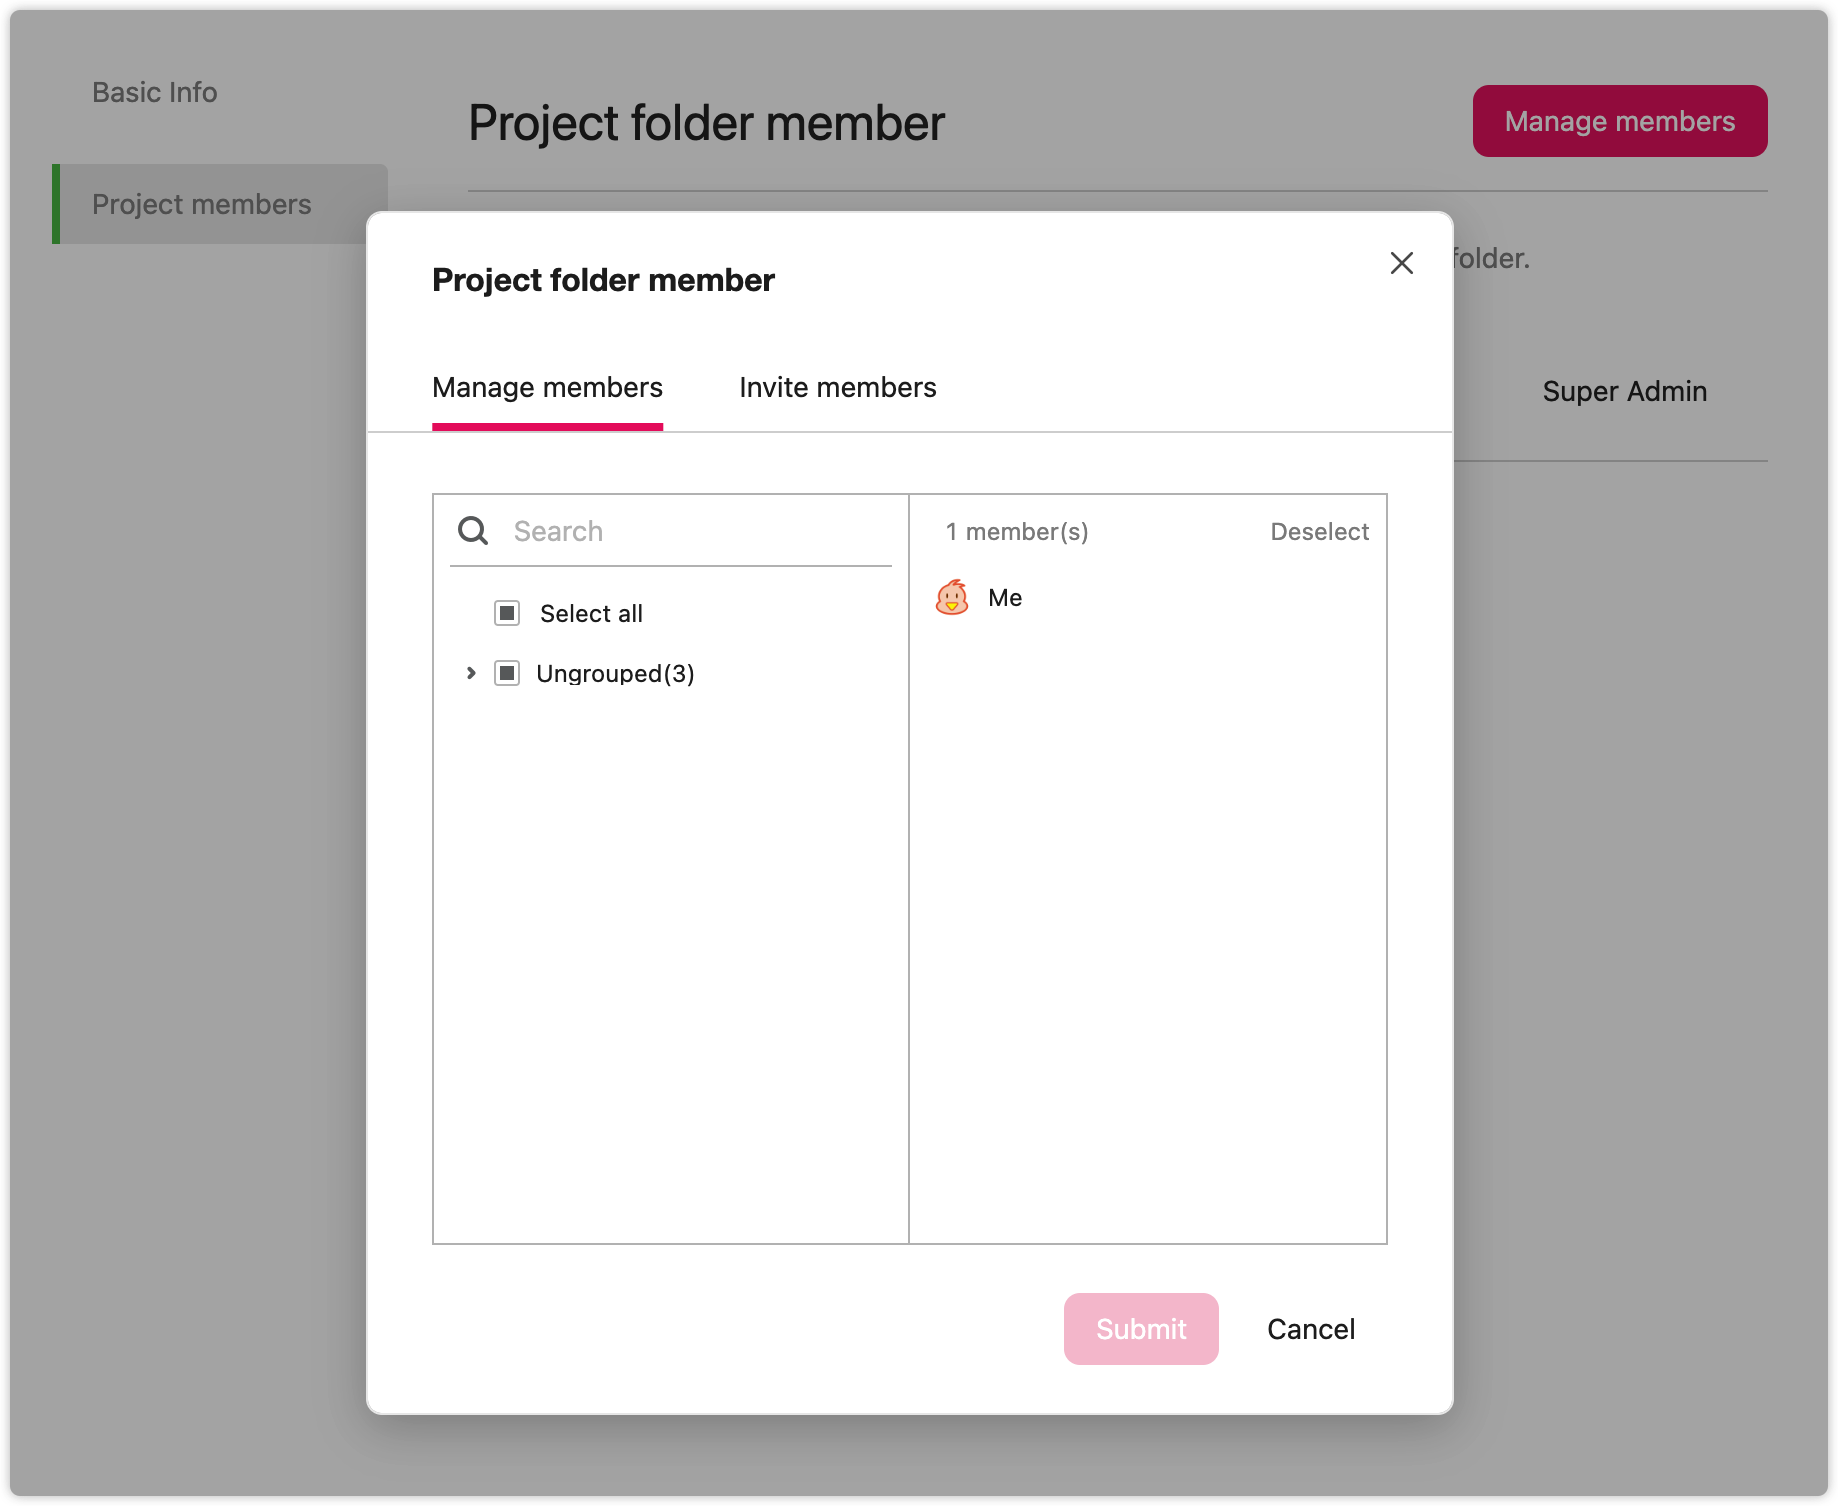Open Basic Info in the sidebar
Viewport: 1838px width, 1506px height.
pyautogui.click(x=154, y=92)
